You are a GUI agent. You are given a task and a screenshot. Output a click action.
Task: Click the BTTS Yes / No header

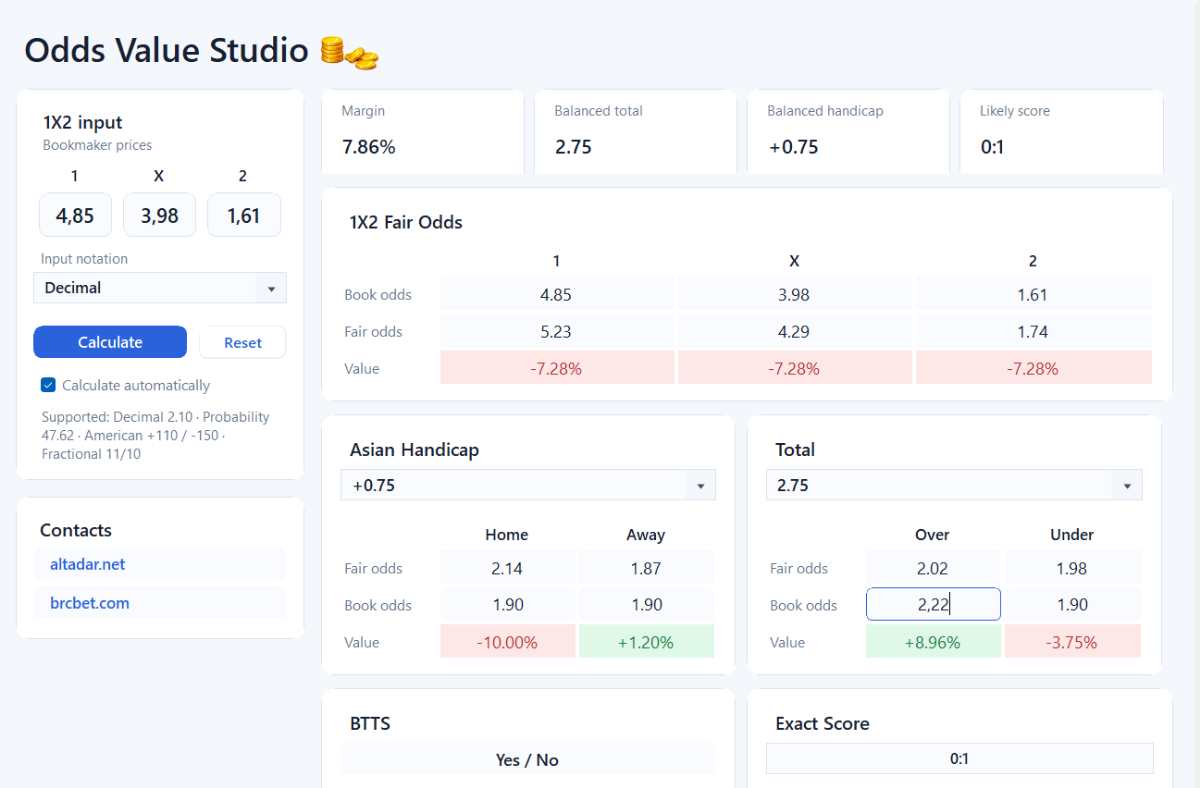coord(528,760)
